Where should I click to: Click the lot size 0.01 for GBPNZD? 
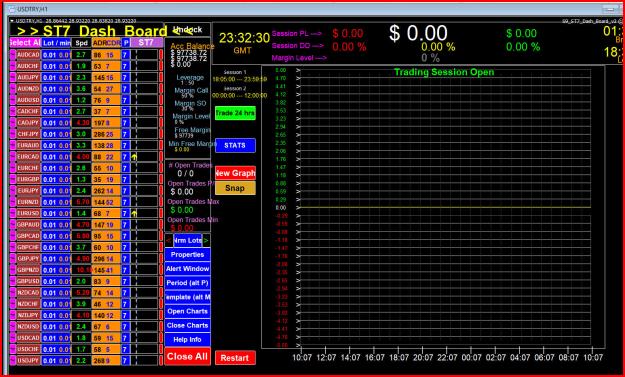50,270
